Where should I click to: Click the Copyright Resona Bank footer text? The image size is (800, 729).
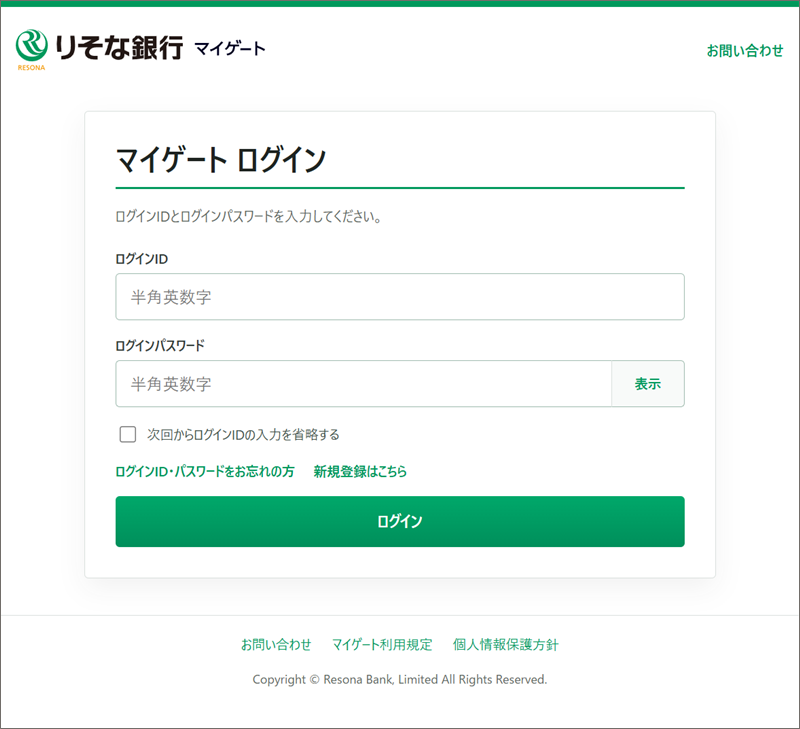tap(400, 680)
